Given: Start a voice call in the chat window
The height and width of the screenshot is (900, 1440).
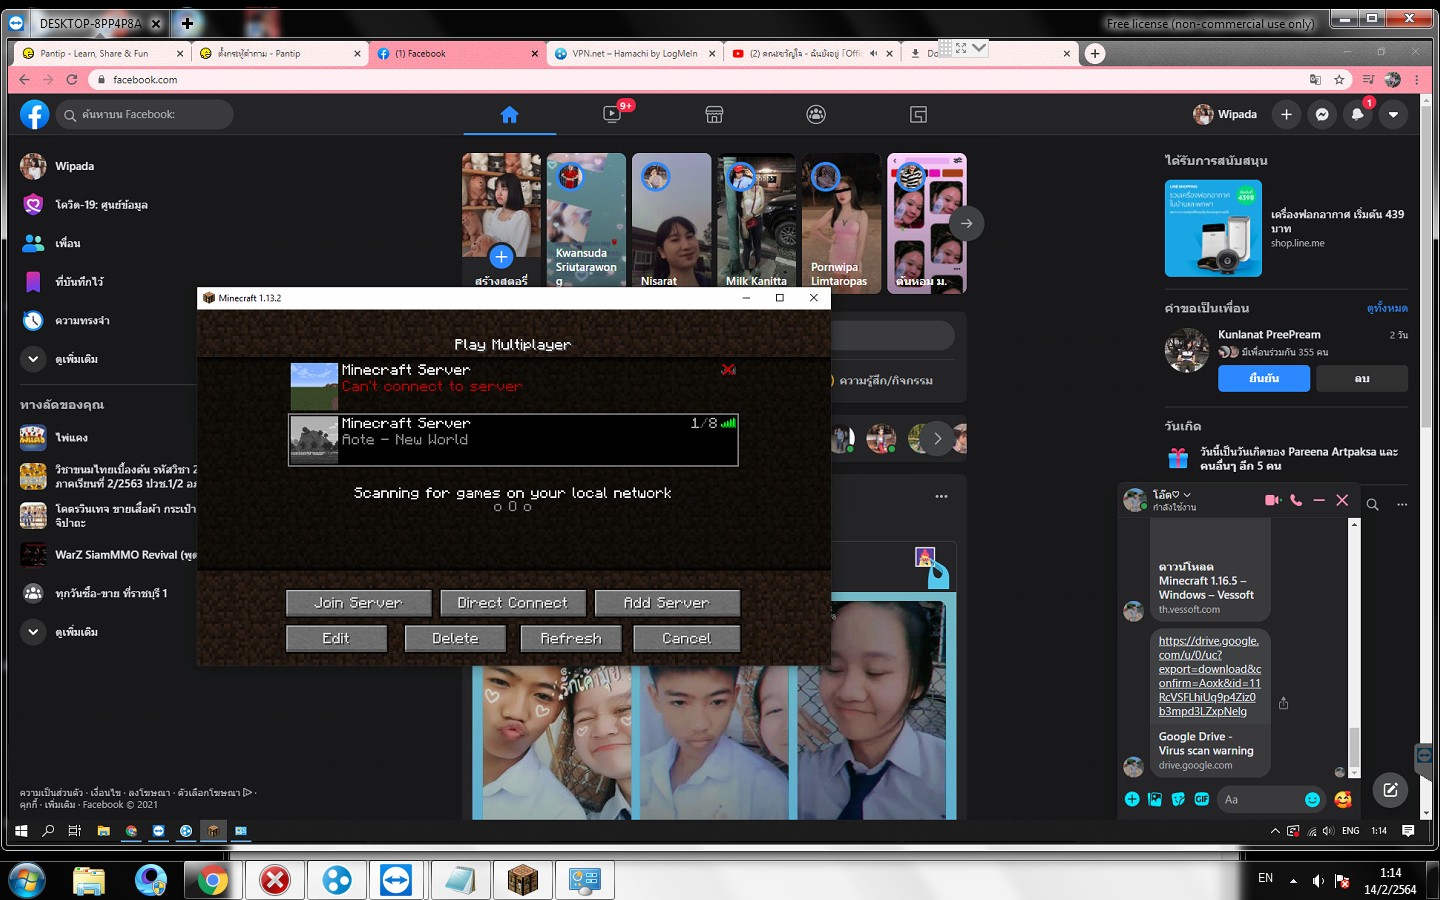Looking at the screenshot, I should coord(1296,500).
